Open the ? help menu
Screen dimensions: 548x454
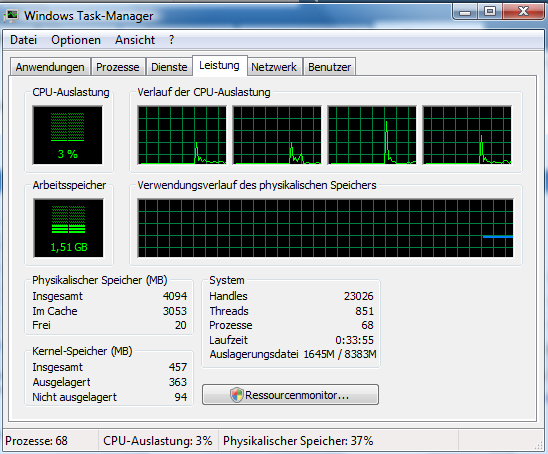point(171,40)
